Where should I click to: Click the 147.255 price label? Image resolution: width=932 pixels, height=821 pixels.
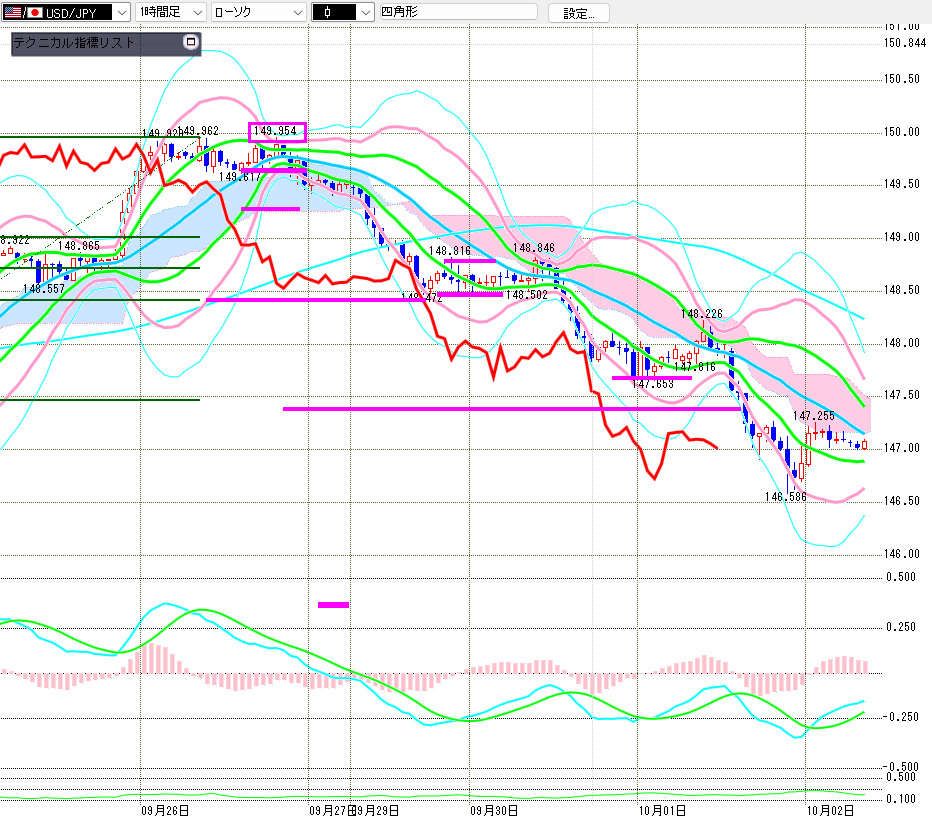click(x=814, y=415)
